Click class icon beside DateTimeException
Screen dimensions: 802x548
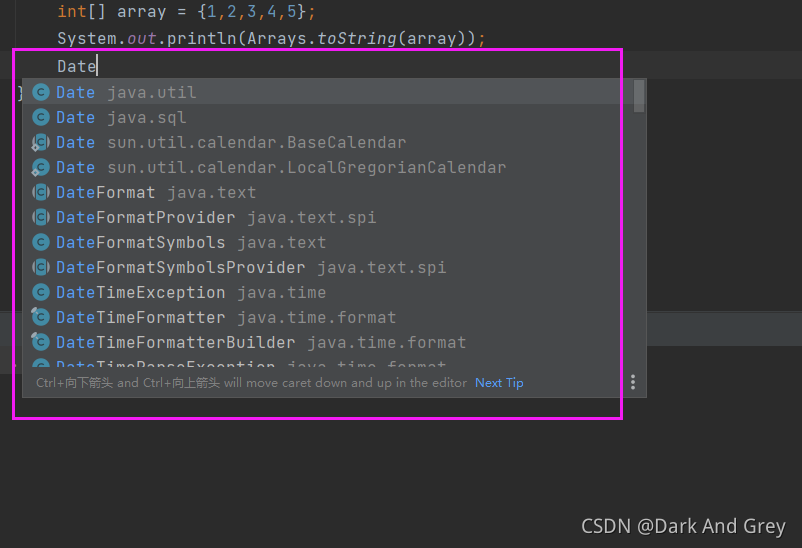pyautogui.click(x=41, y=292)
